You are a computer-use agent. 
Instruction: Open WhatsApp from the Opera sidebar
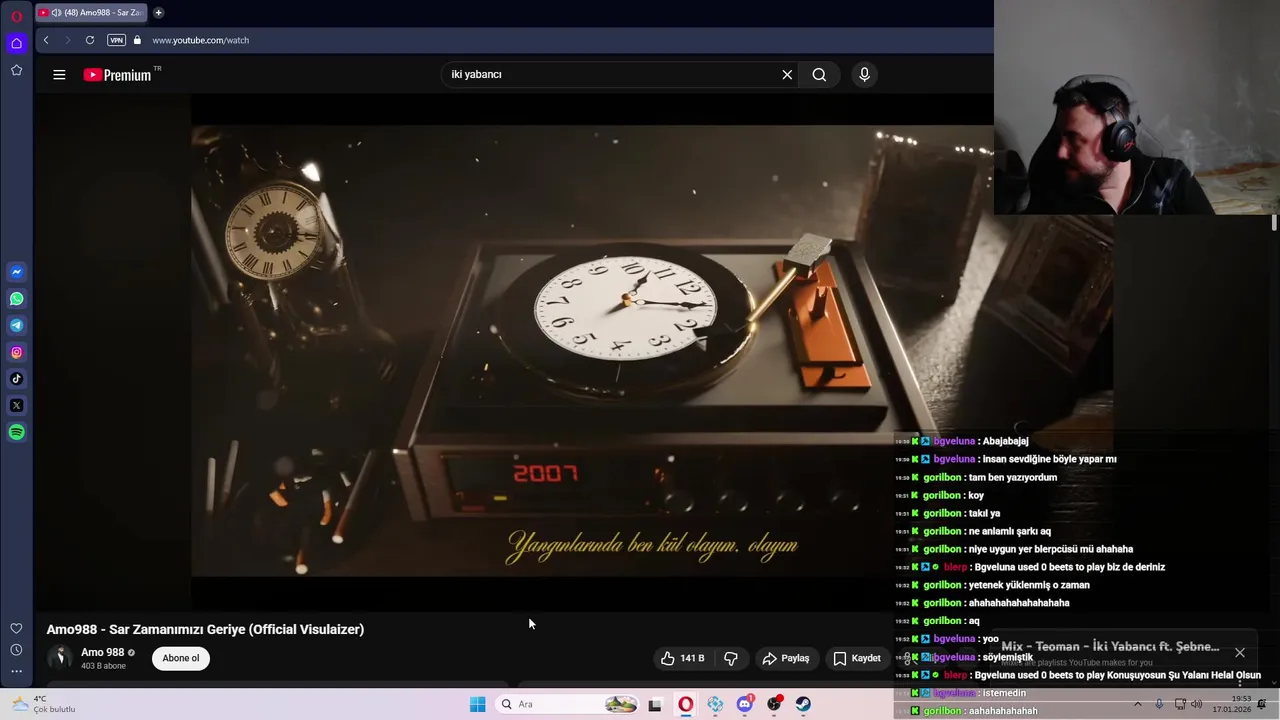click(x=16, y=299)
